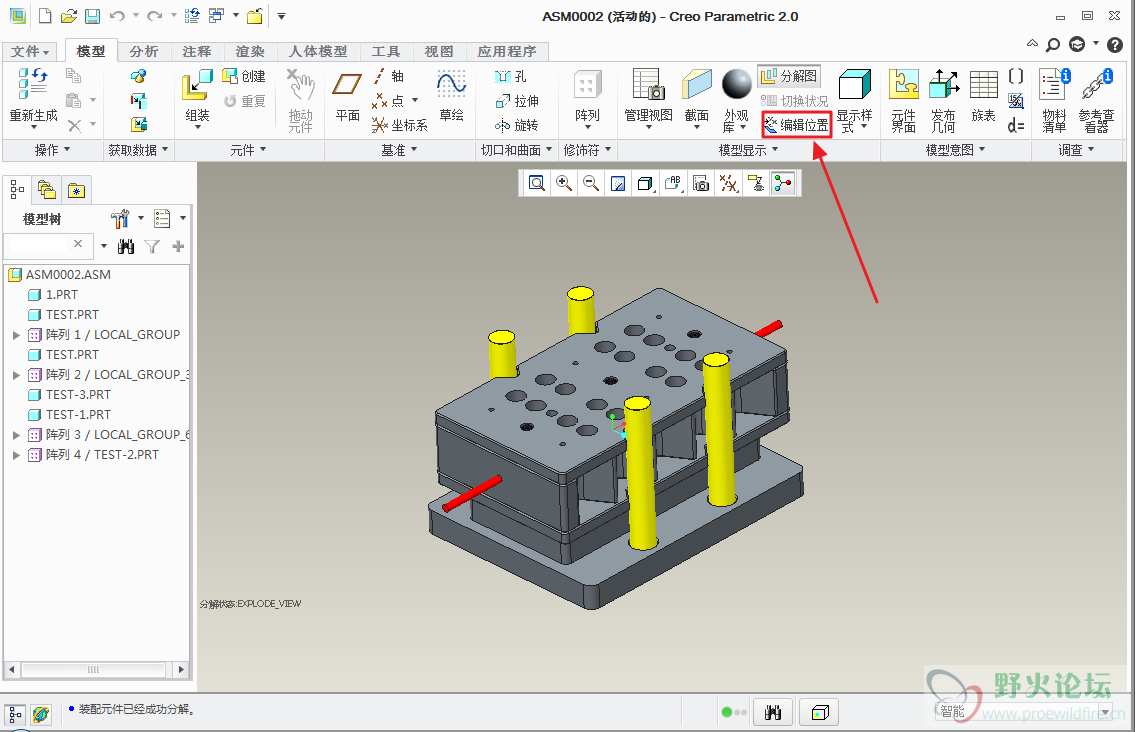1135x732 pixels.
Task: Open the 基准 group dropdown
Action: (400, 150)
